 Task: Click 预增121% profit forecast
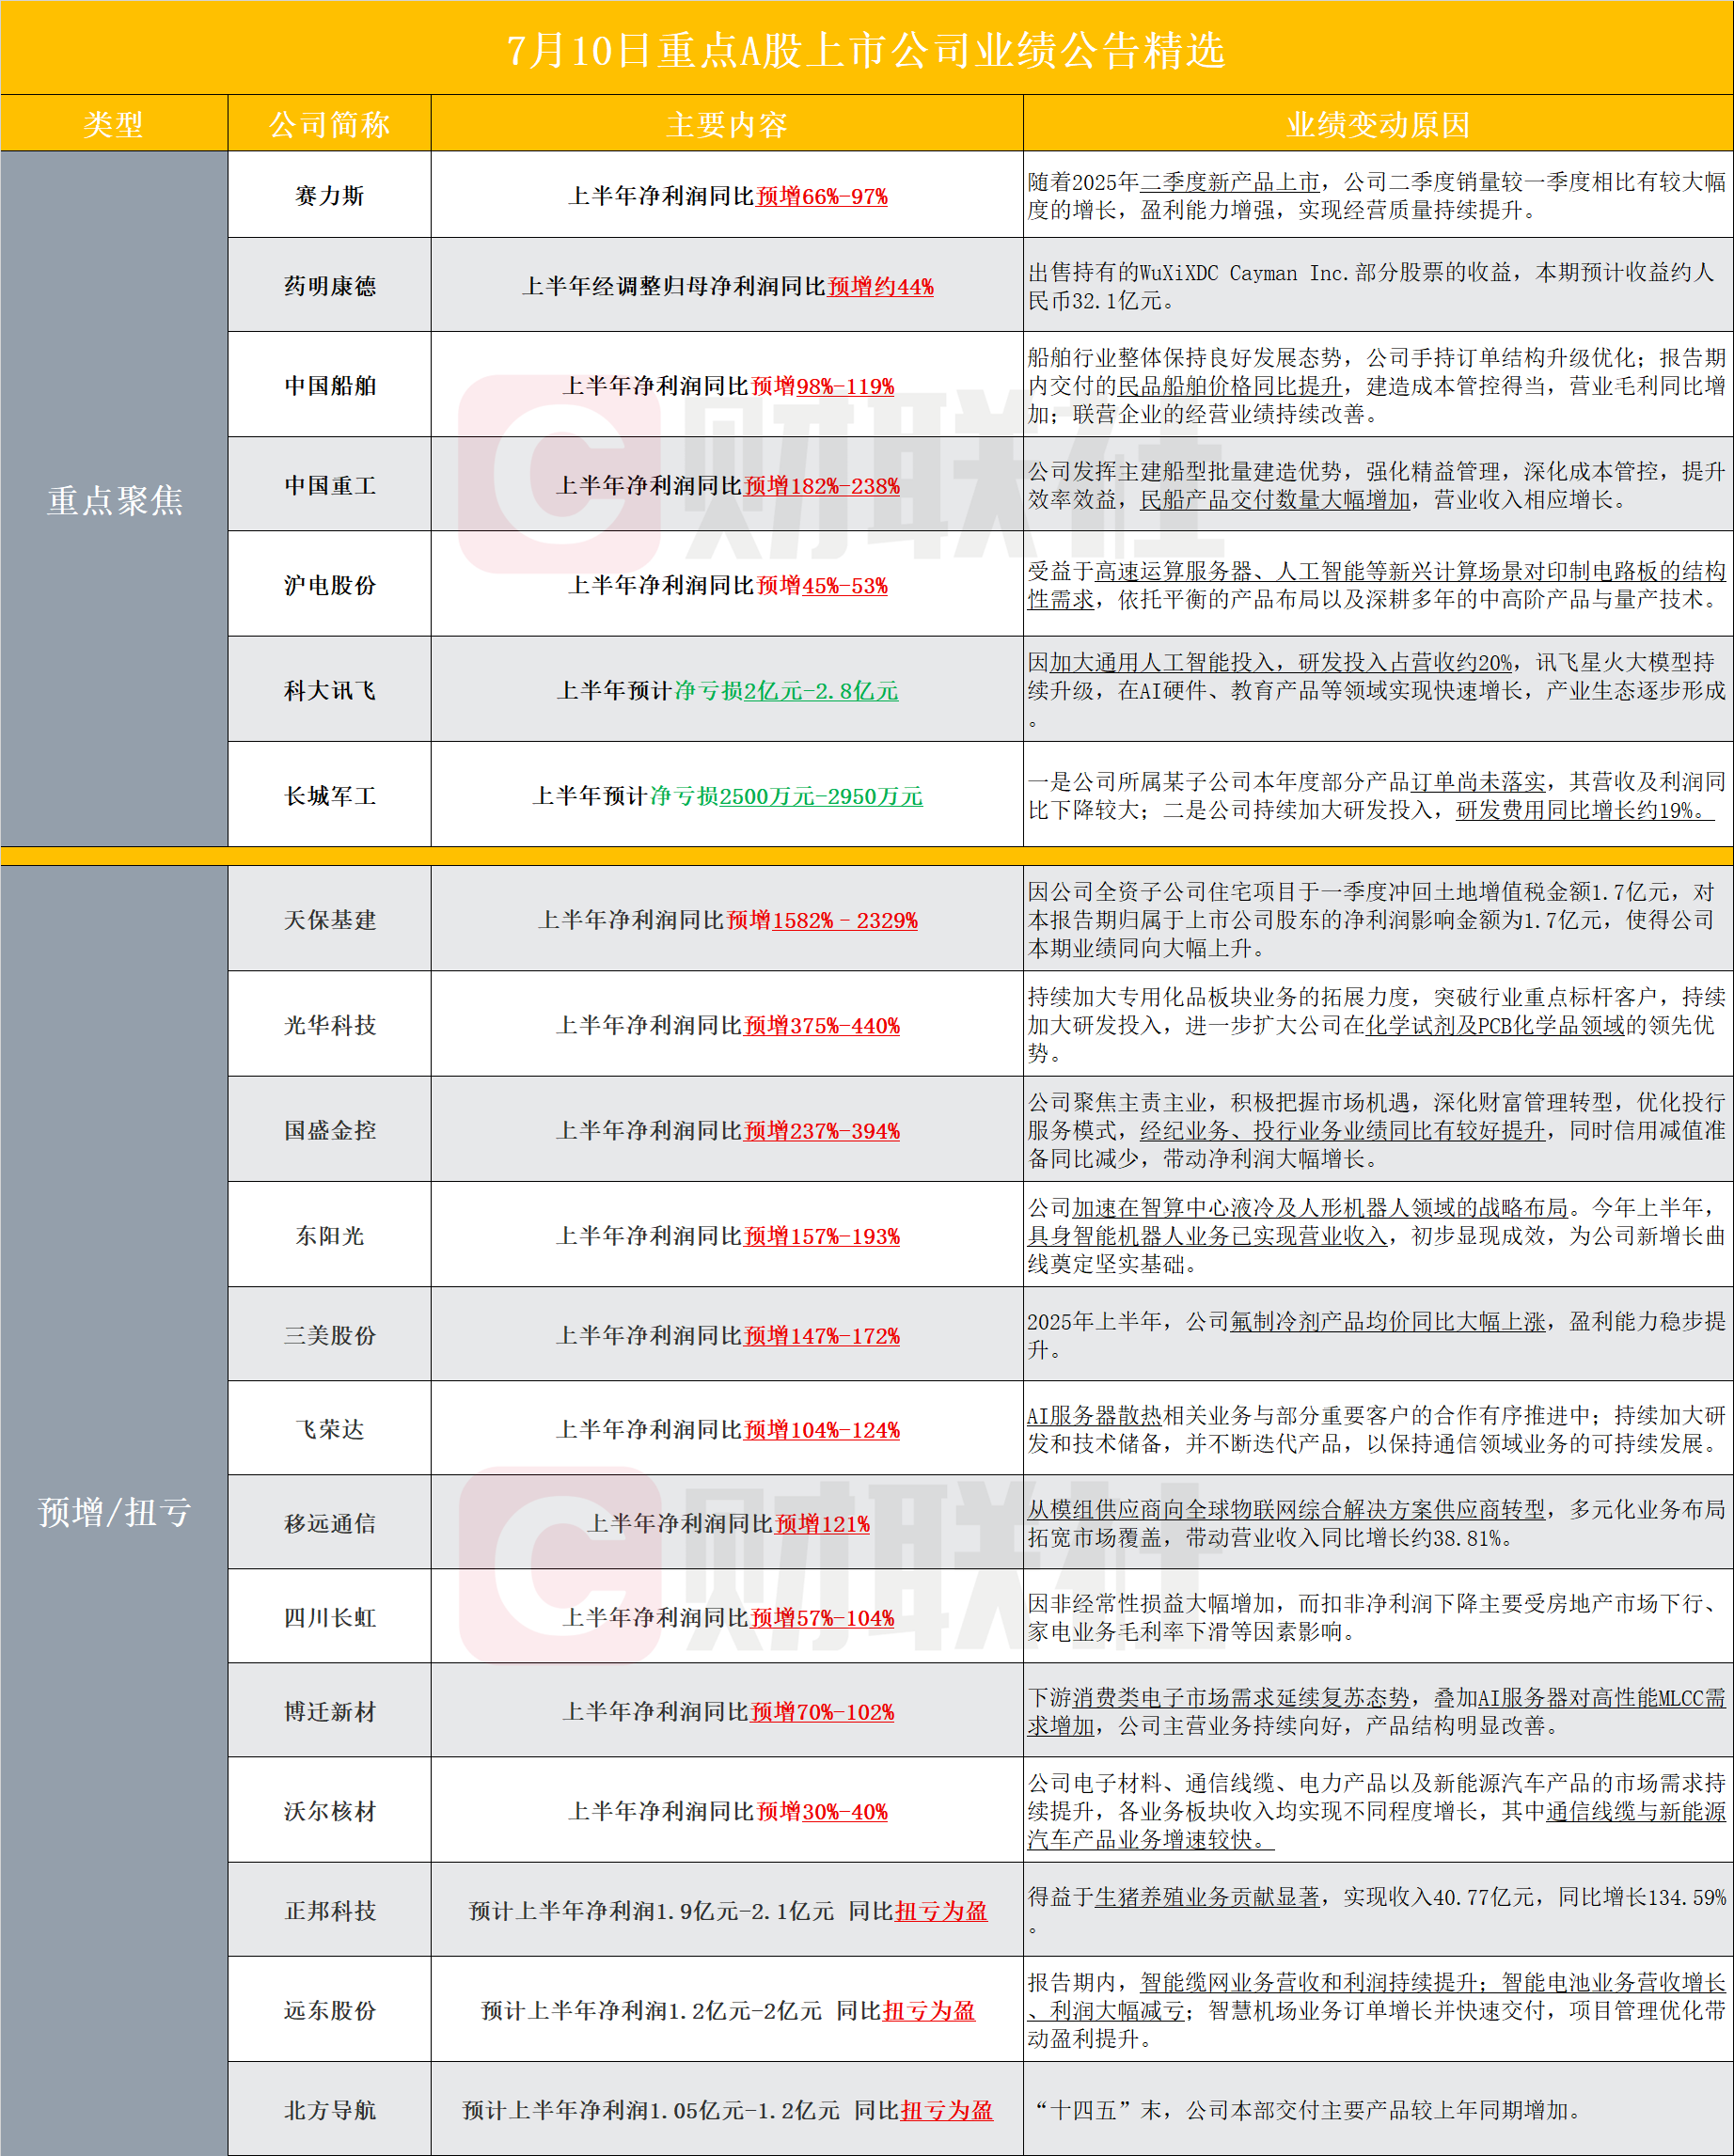click(822, 1524)
